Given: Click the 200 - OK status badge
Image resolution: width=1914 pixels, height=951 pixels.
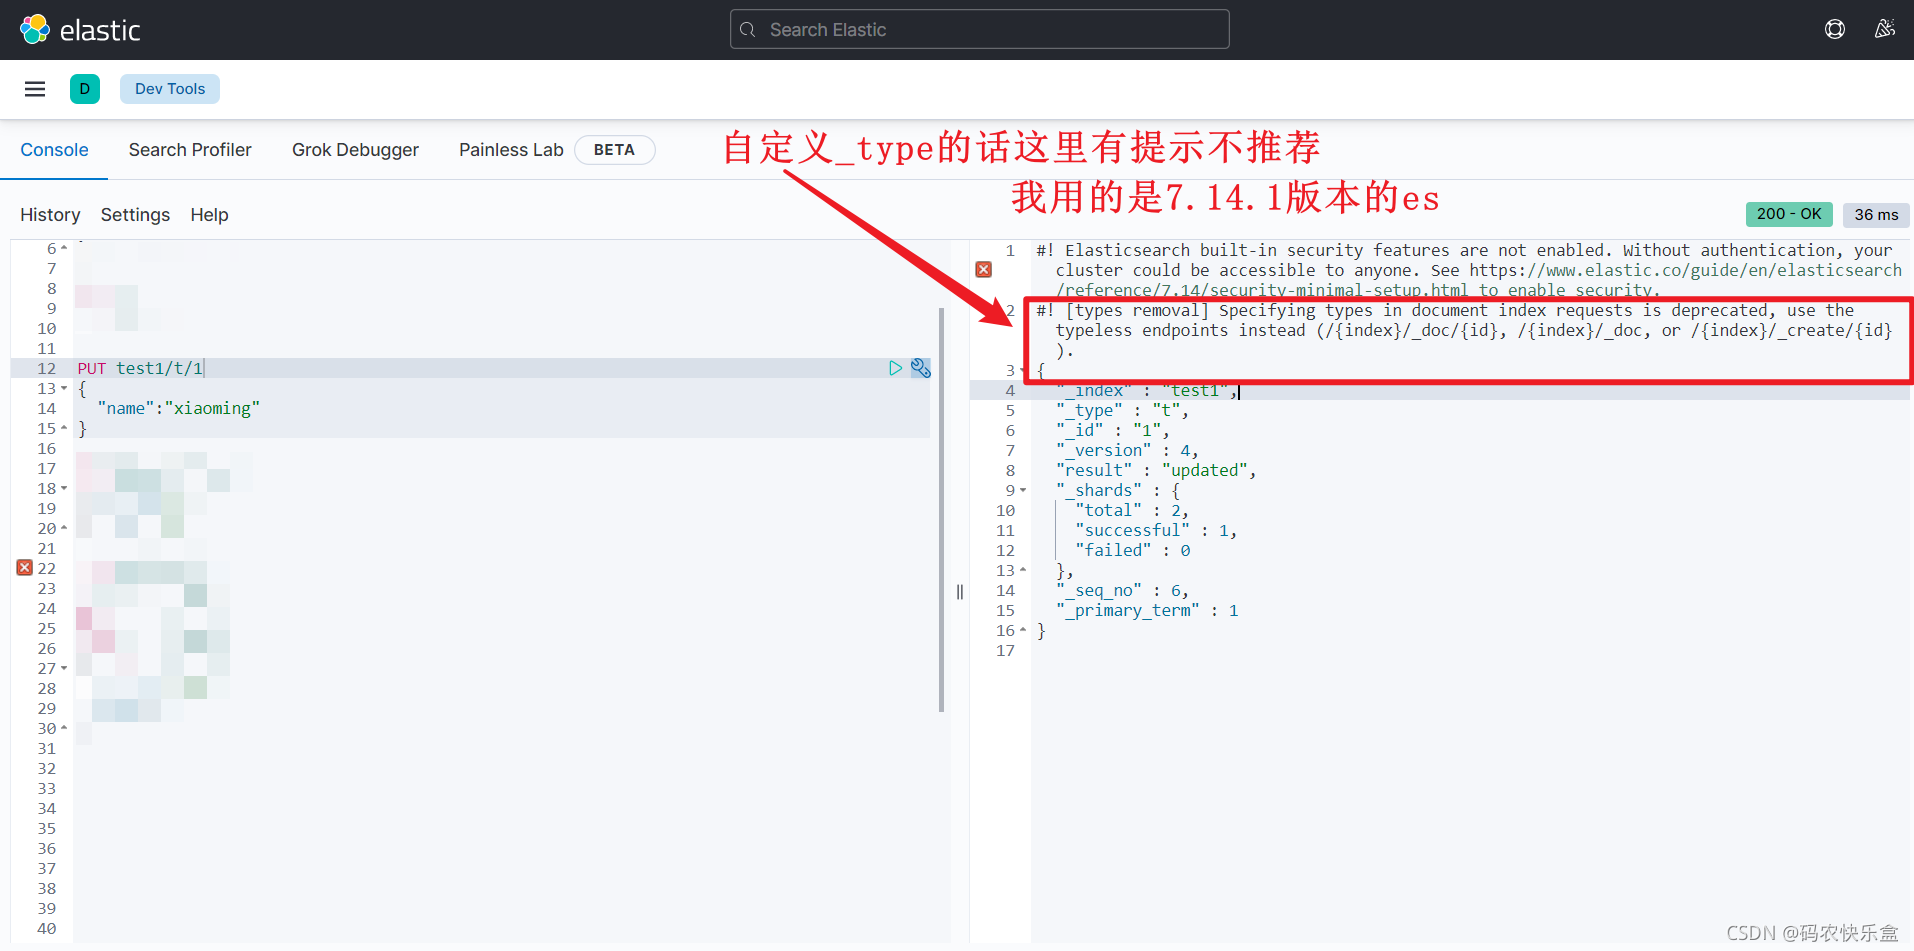Looking at the screenshot, I should coord(1789,214).
